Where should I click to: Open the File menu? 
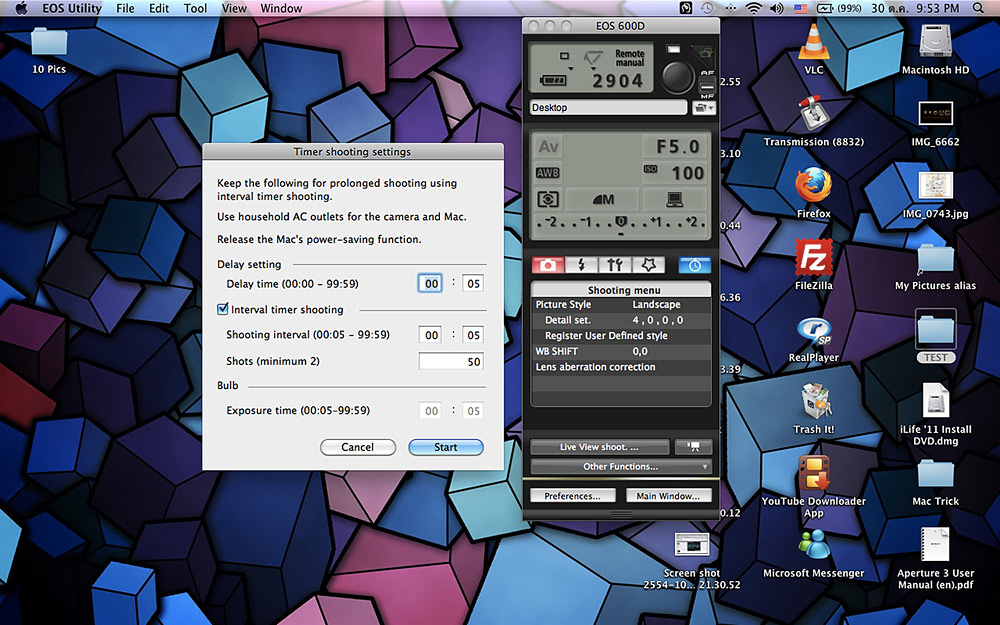tap(125, 8)
